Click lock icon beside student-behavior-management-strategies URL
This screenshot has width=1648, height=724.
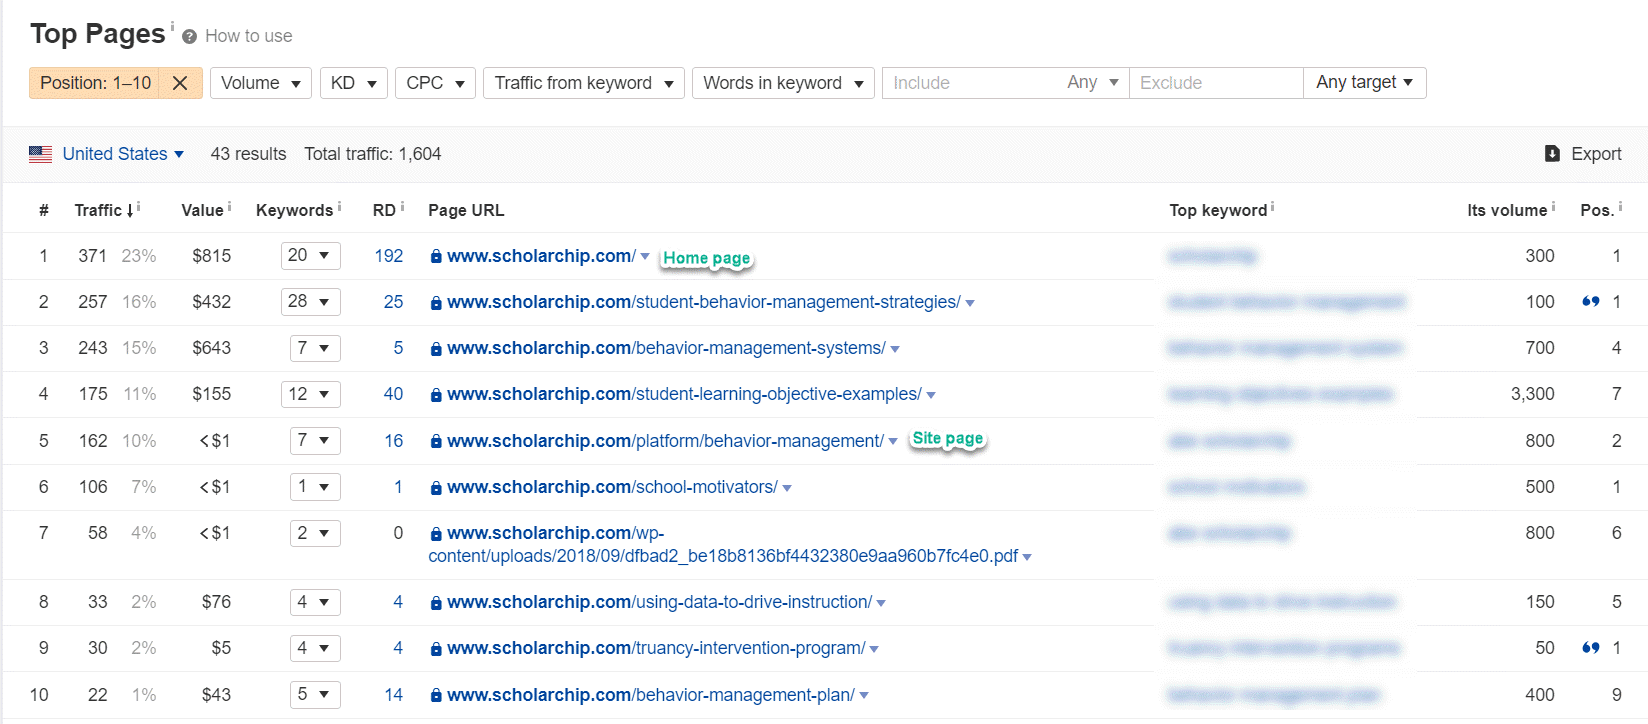pyautogui.click(x=436, y=303)
